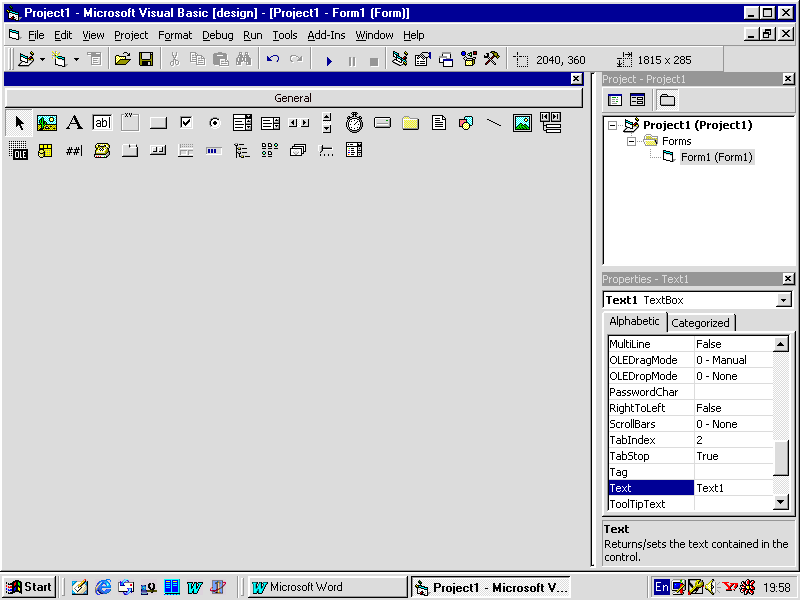Image resolution: width=800 pixels, height=600 pixels.
Task: Open the Form Layout Window toolbar icon
Action: 446,59
